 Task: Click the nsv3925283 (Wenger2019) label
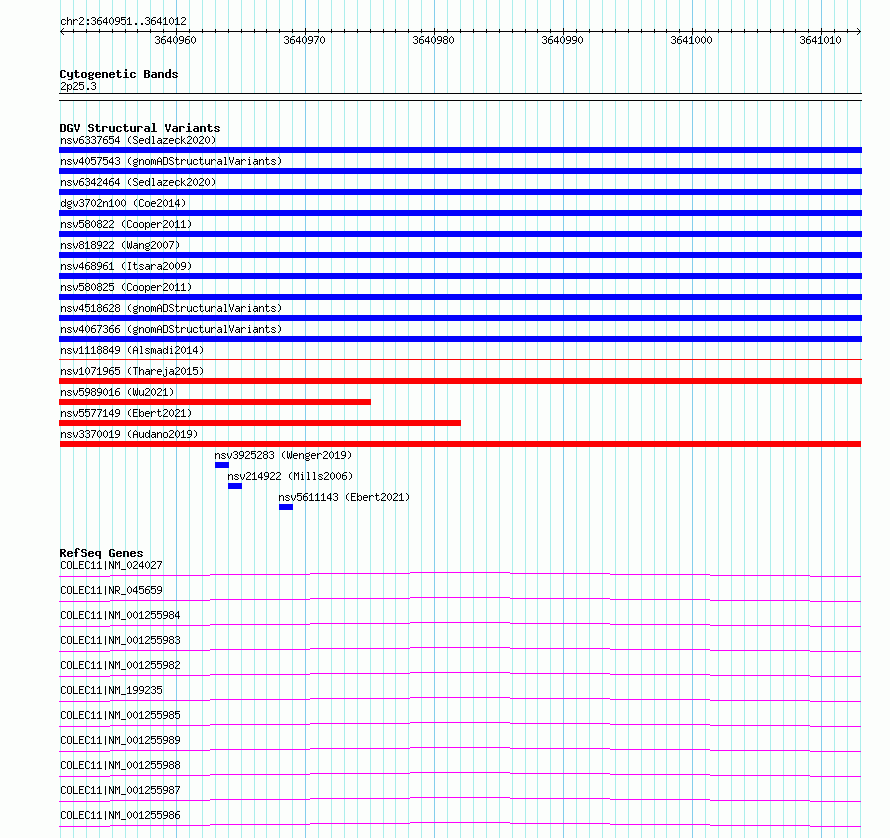pos(283,455)
